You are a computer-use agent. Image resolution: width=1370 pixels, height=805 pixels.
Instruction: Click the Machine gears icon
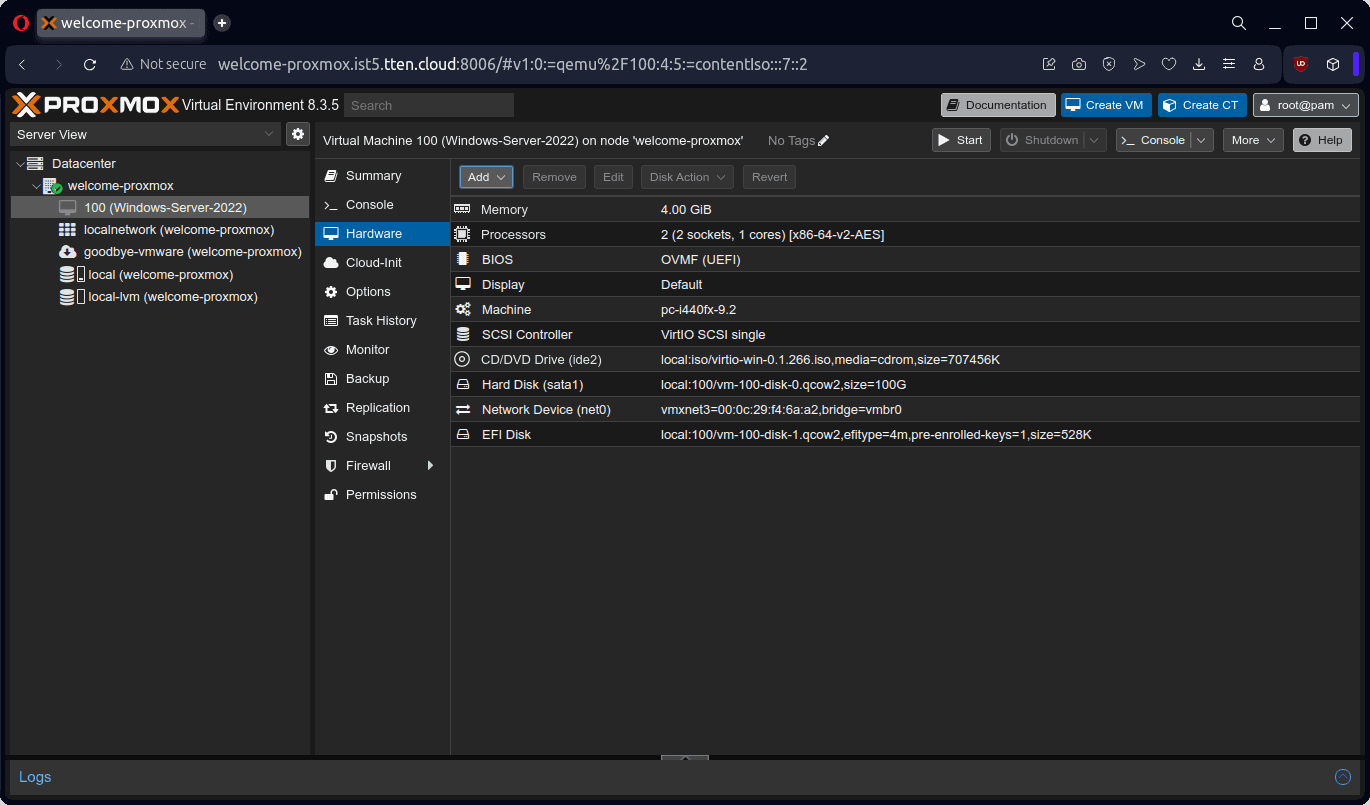(x=462, y=309)
